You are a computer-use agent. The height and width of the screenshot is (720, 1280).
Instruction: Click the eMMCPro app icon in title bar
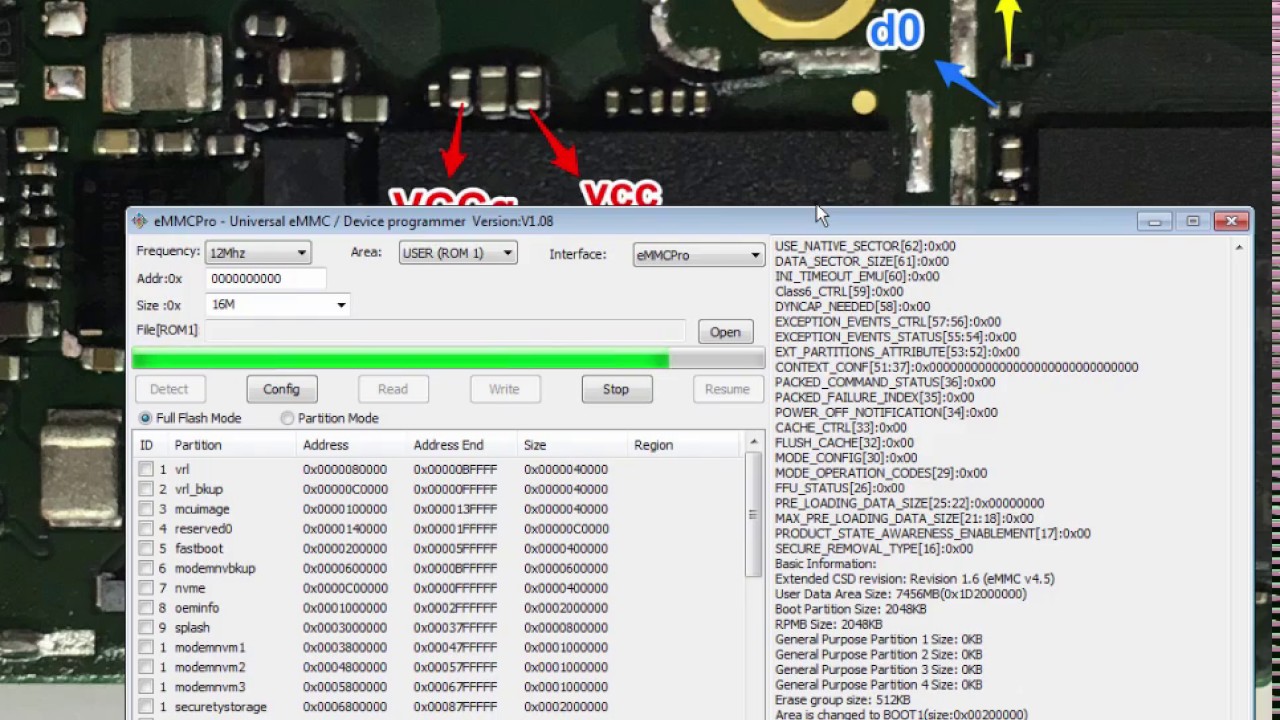[139, 221]
